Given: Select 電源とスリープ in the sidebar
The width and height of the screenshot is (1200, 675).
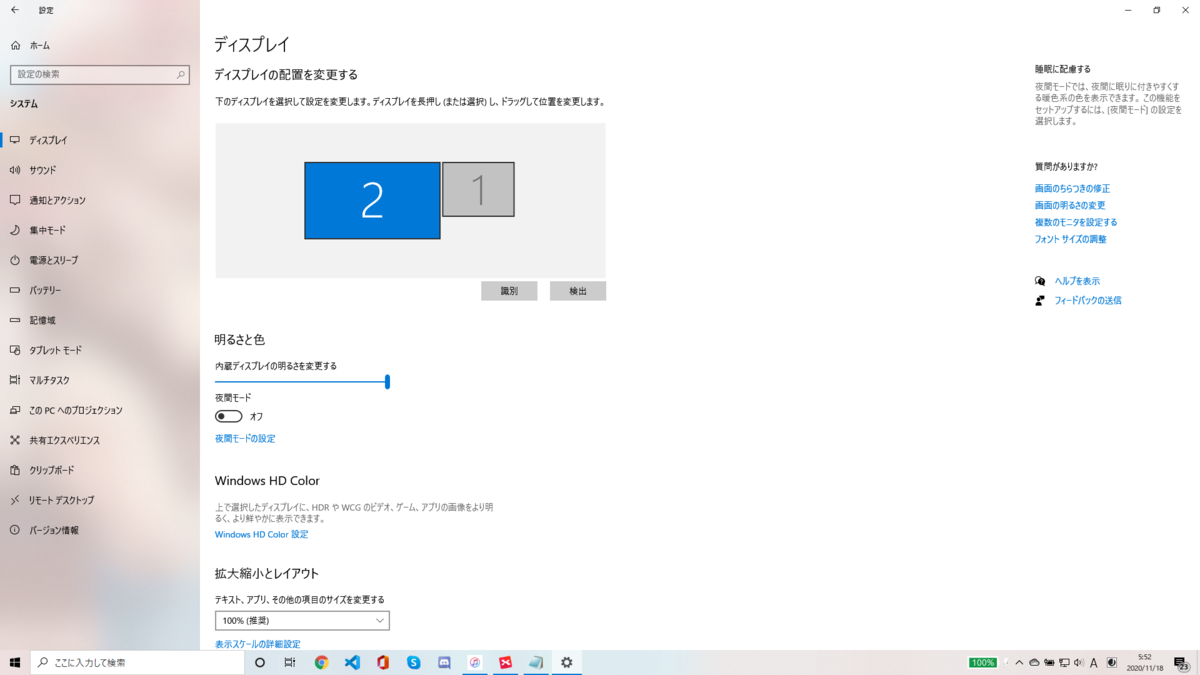Looking at the screenshot, I should [x=60, y=260].
